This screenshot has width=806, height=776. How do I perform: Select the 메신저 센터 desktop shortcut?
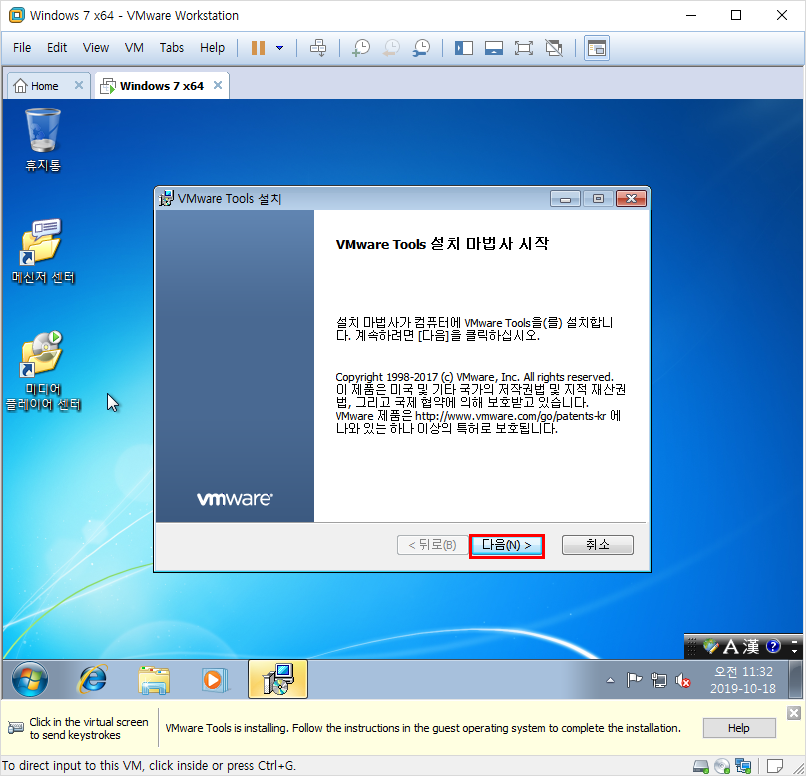point(43,251)
